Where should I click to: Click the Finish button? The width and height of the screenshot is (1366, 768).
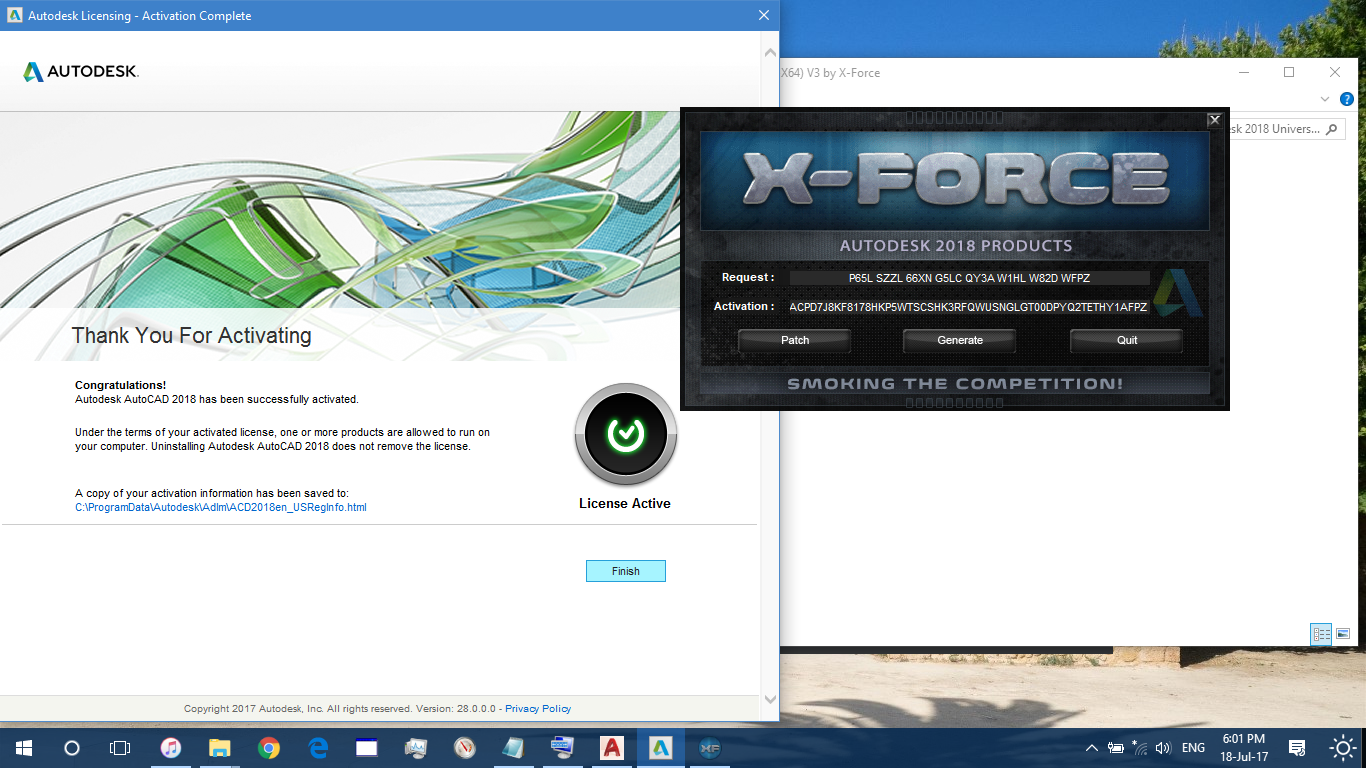point(625,571)
